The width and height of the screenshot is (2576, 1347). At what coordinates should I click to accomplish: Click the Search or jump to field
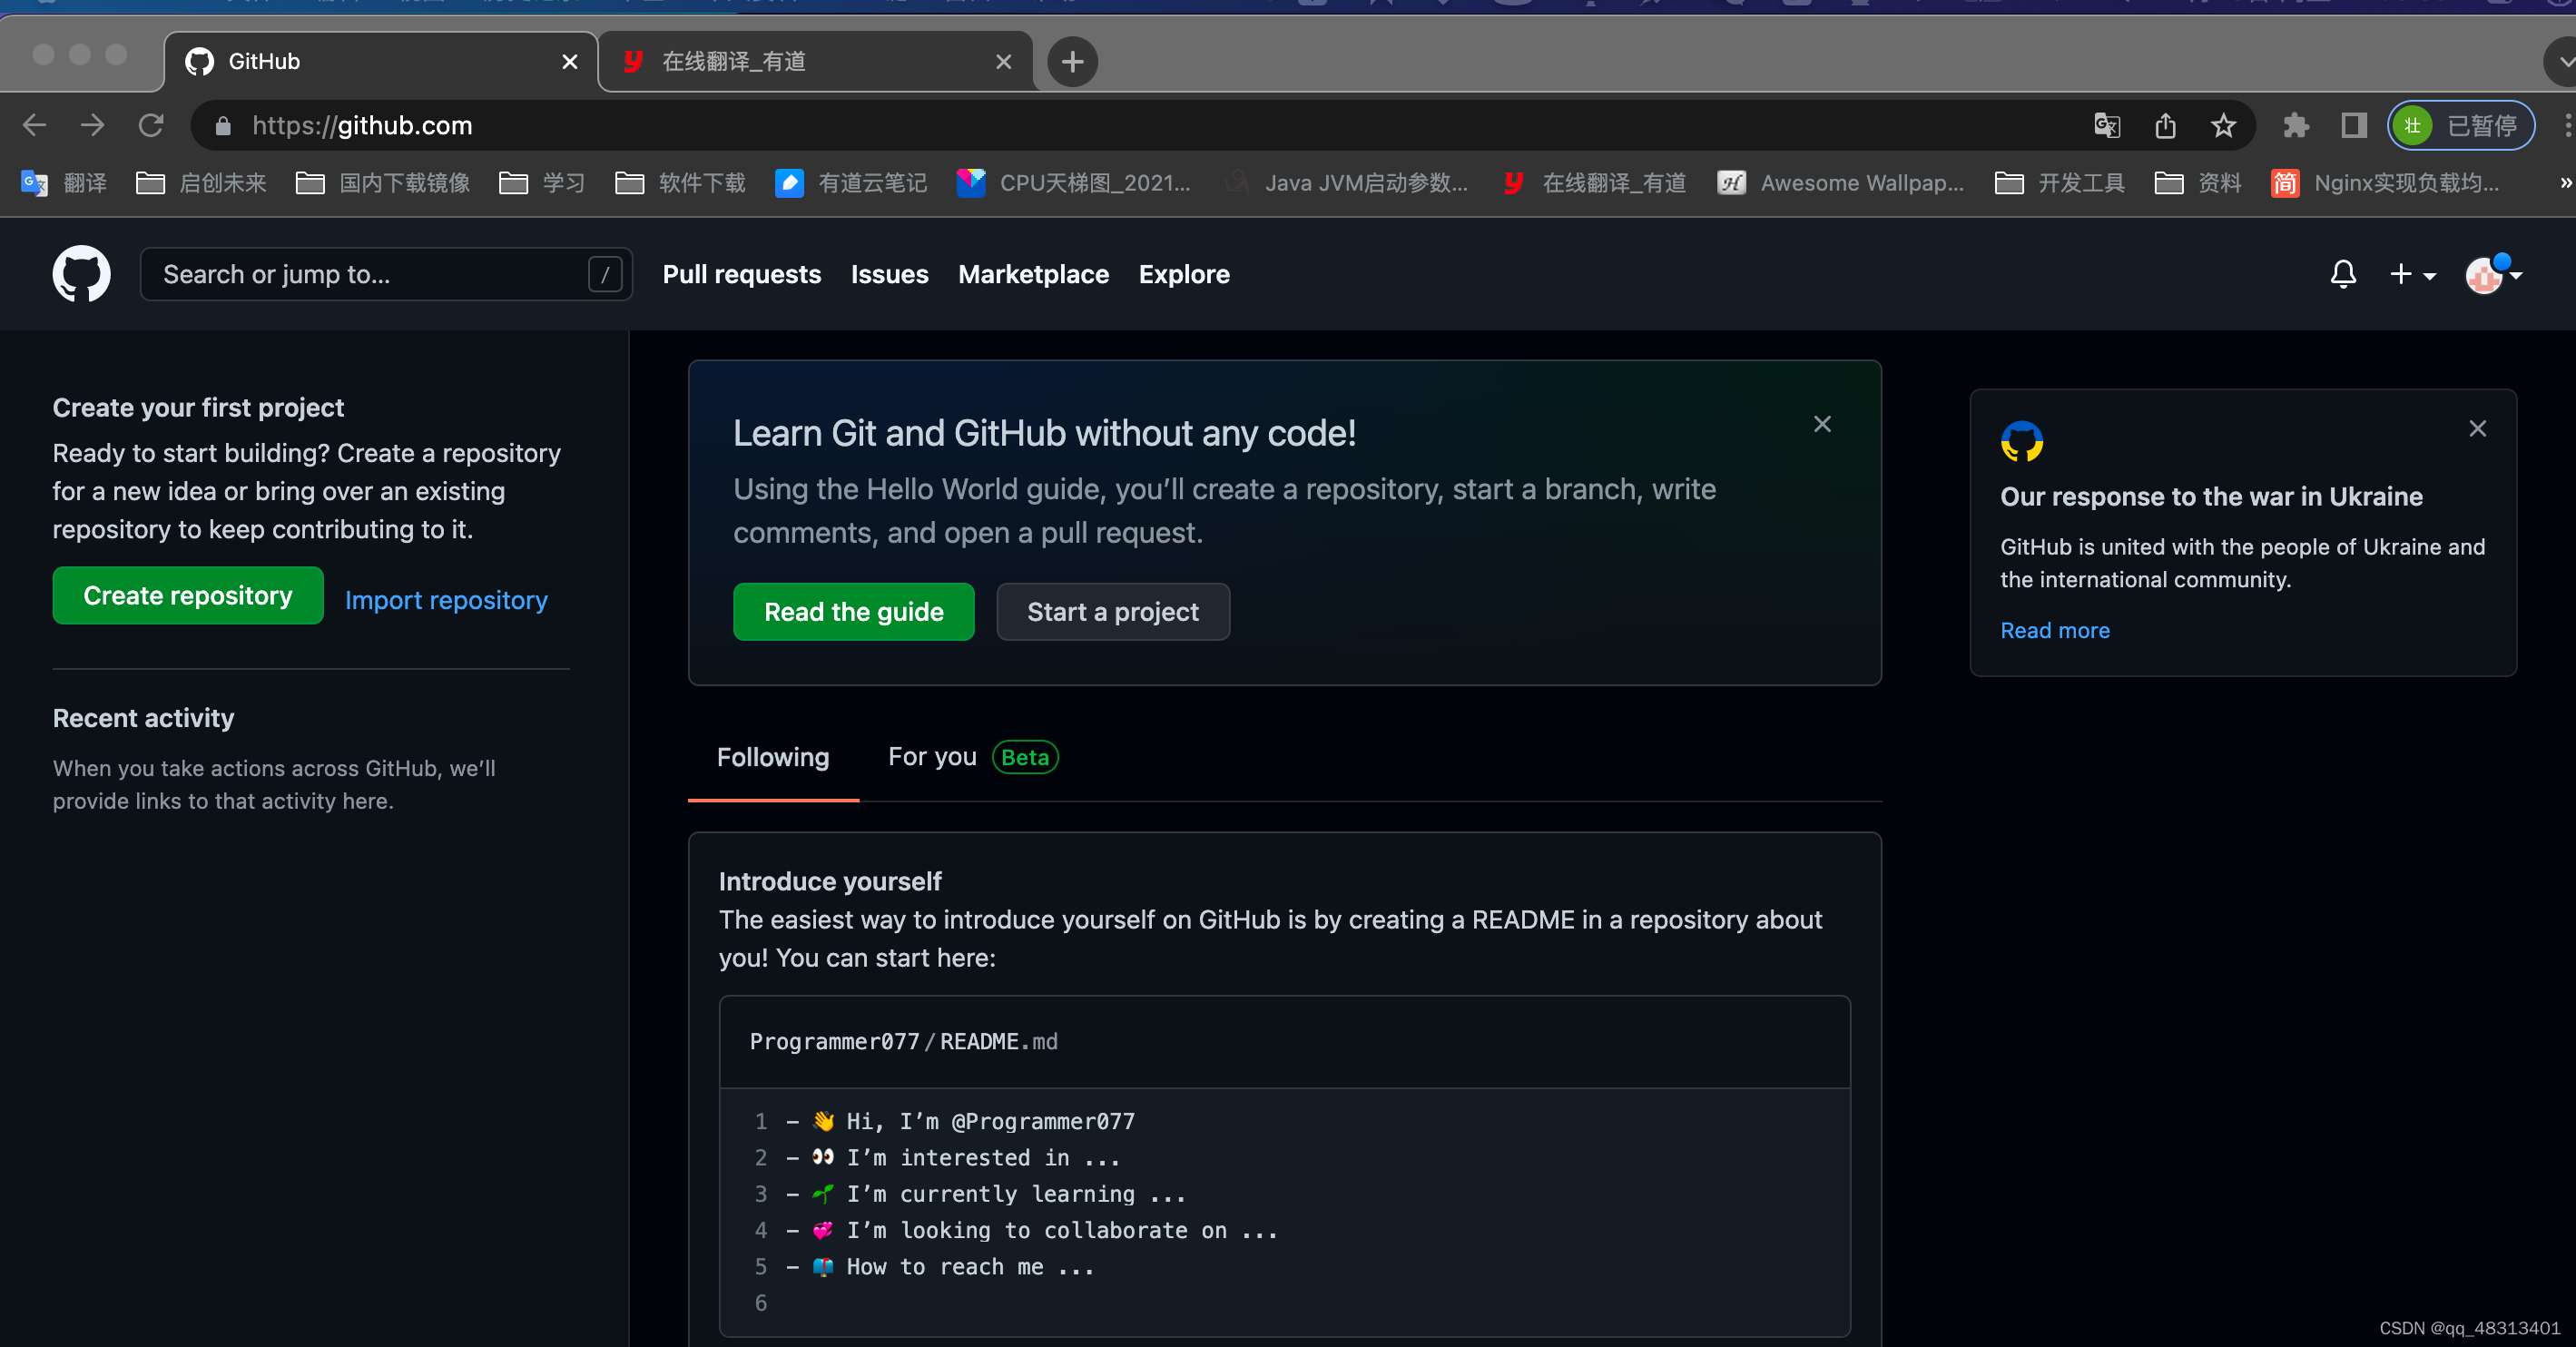tap(370, 274)
